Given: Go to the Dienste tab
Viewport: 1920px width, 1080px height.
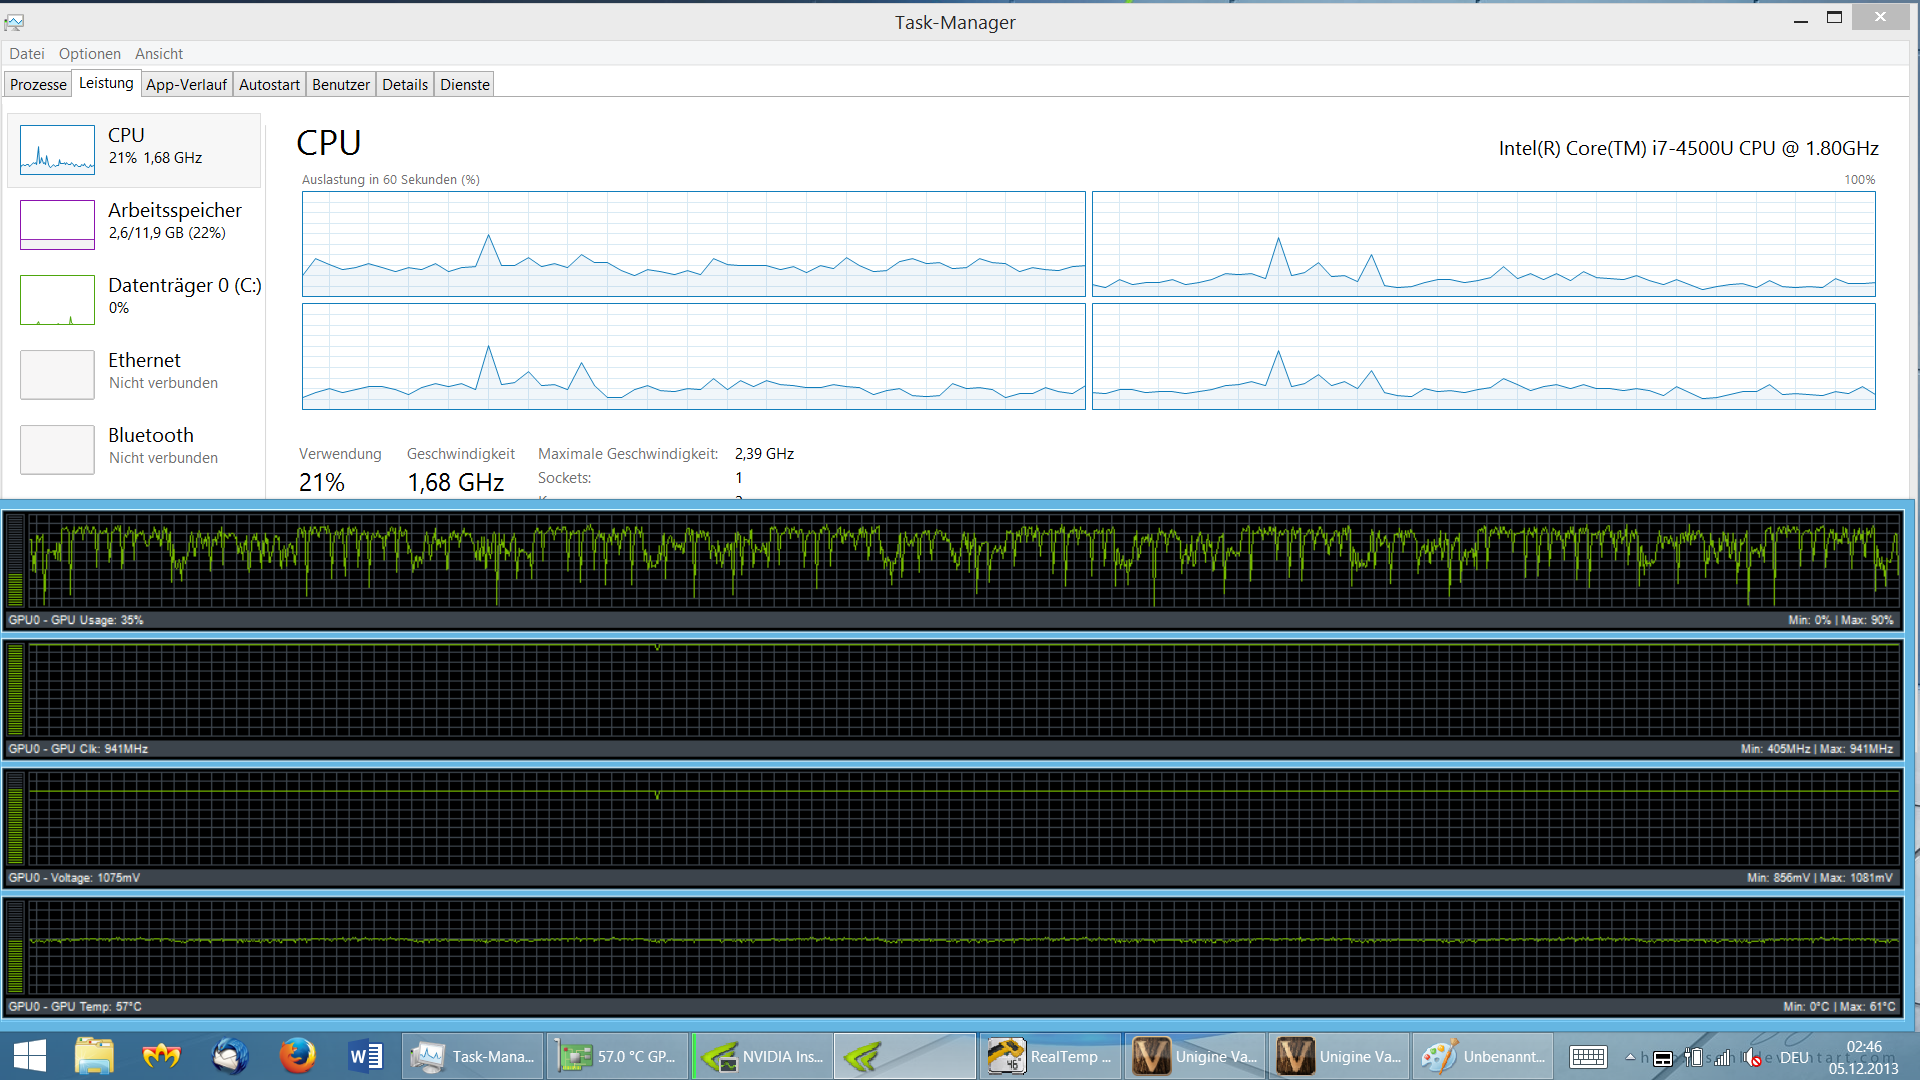Looking at the screenshot, I should click(x=465, y=85).
